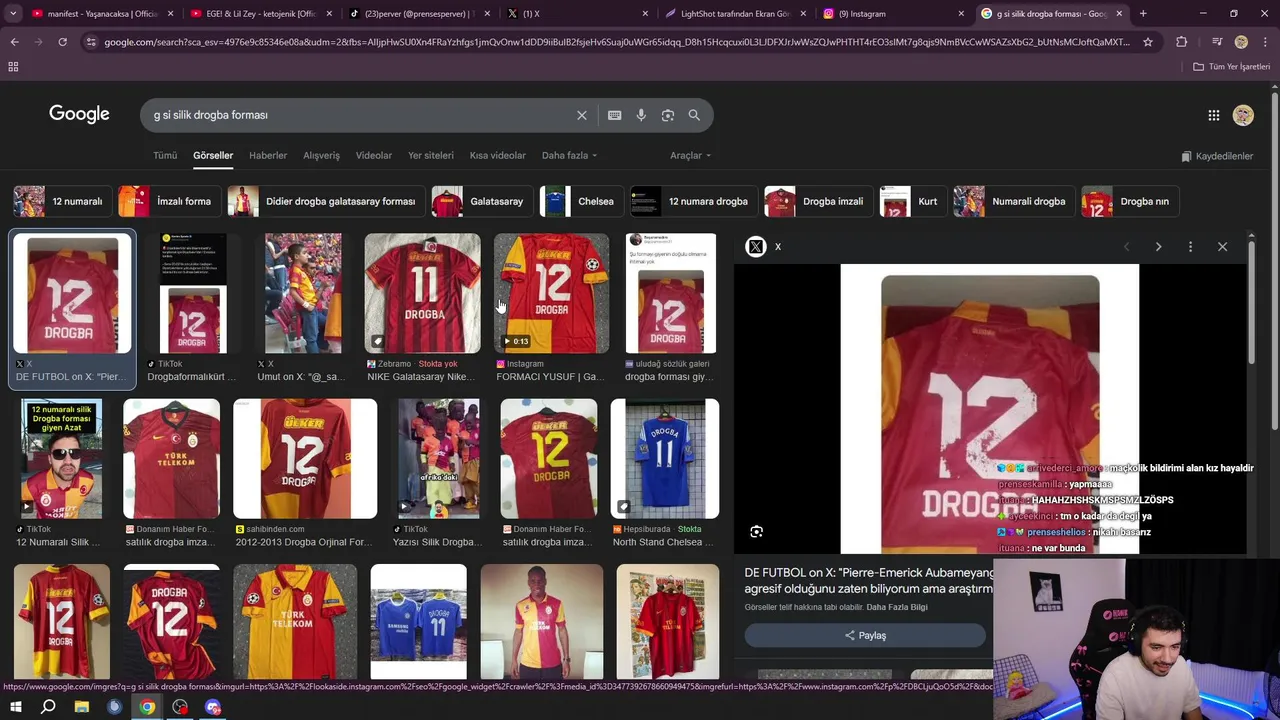Switch to the Tümü results tab
This screenshot has width=1280, height=720.
click(x=165, y=156)
